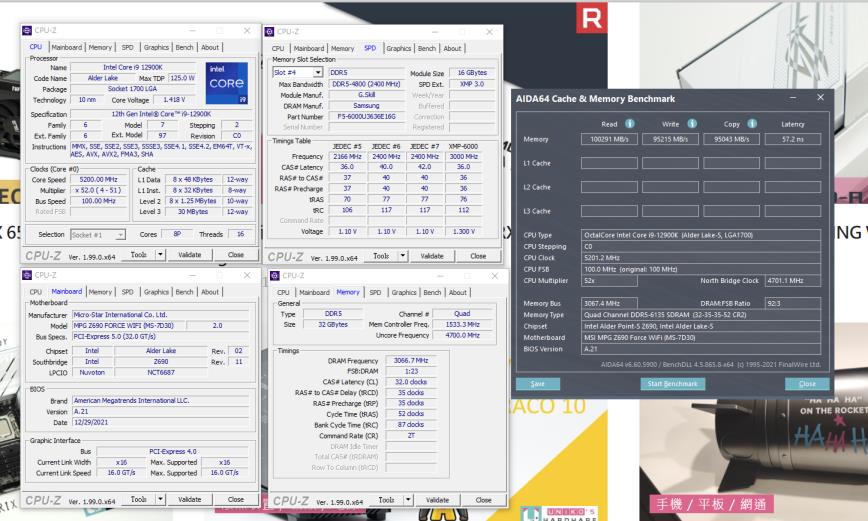Click the Read info icon in AIDA64
The height and width of the screenshot is (521, 868).
point(629,123)
